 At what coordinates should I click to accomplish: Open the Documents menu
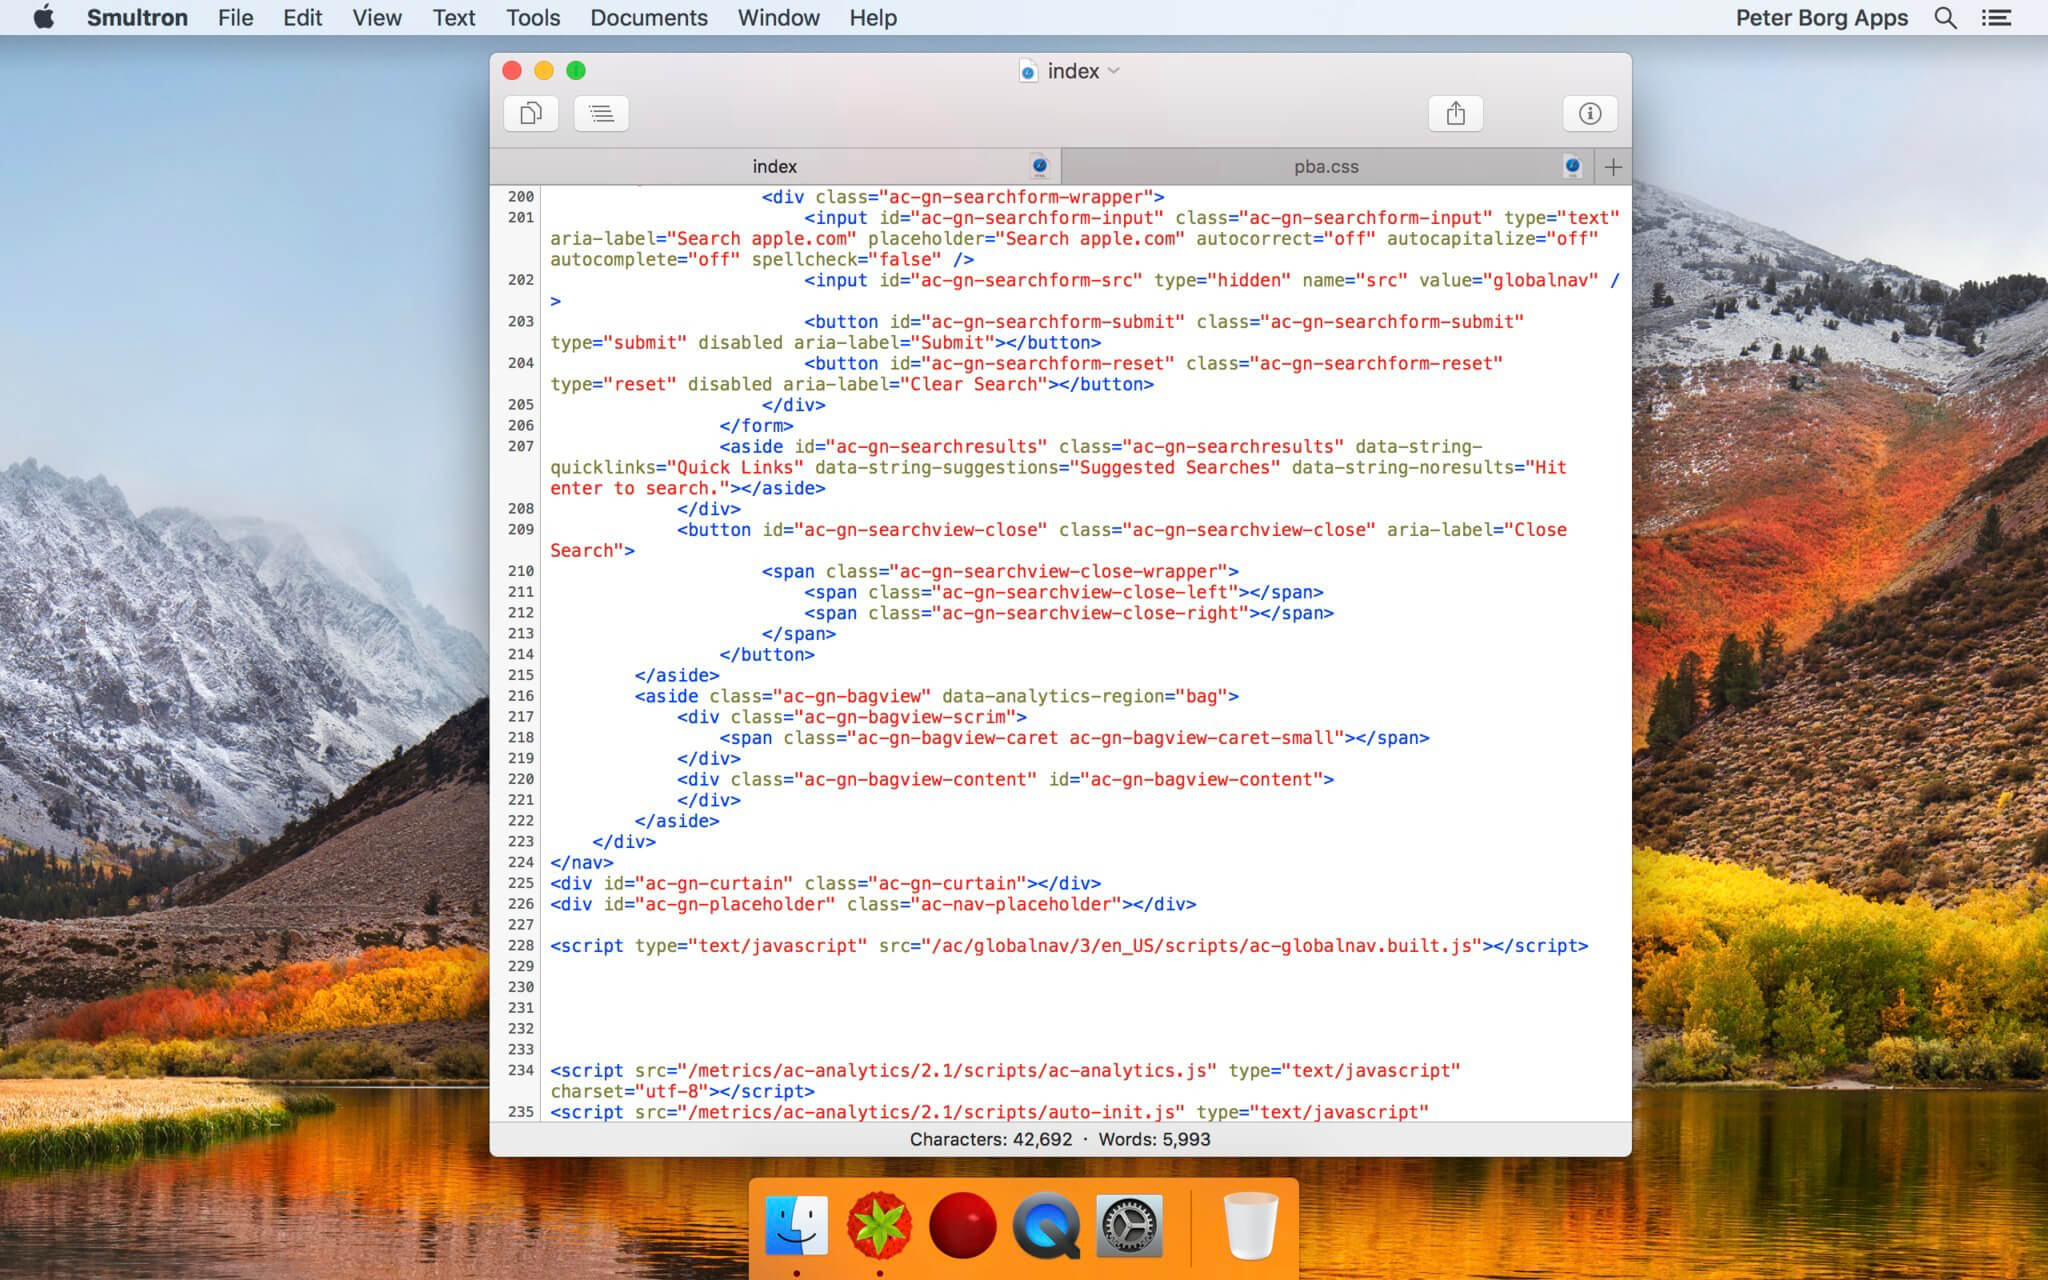[x=648, y=18]
